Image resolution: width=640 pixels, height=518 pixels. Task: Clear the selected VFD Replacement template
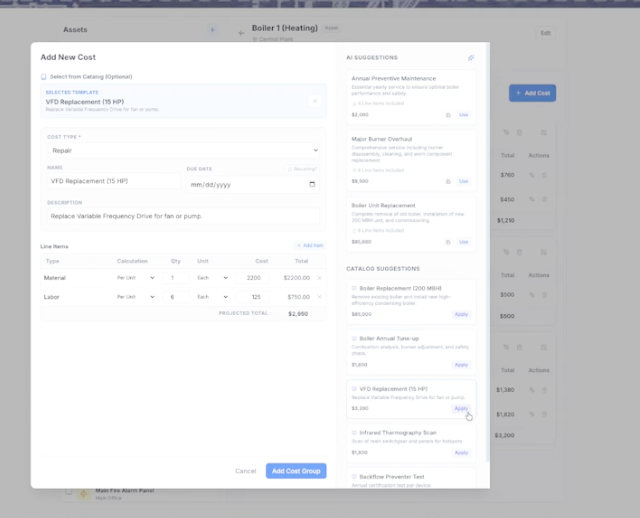314,100
